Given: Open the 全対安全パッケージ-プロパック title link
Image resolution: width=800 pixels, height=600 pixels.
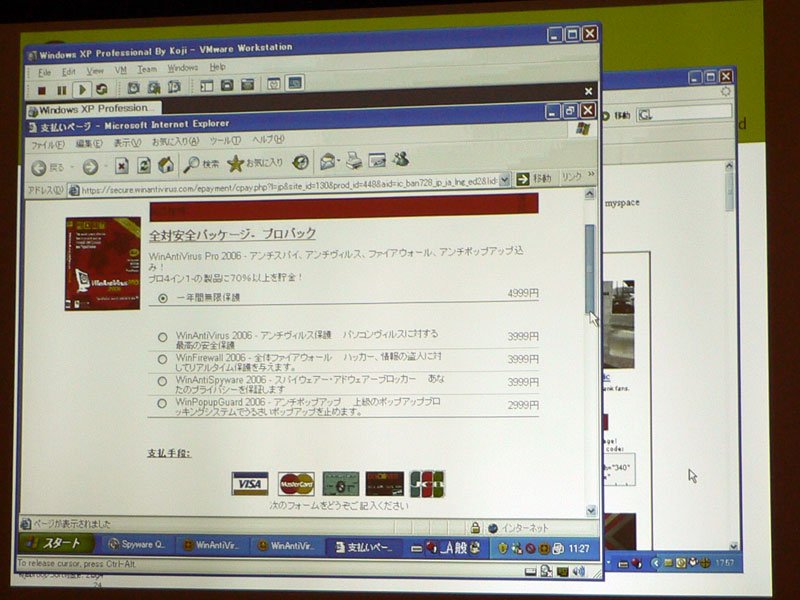Looking at the screenshot, I should (233, 235).
